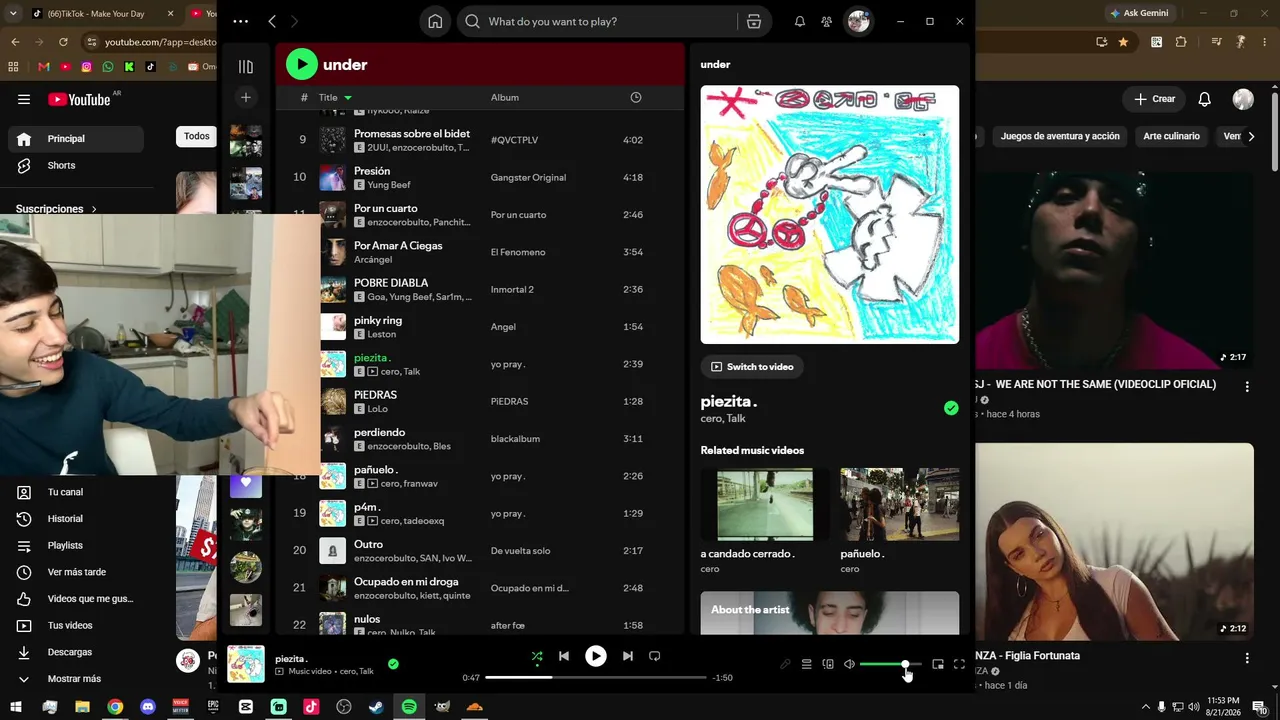
Task: Show more YouTube category chips with arrow
Action: tap(1251, 136)
